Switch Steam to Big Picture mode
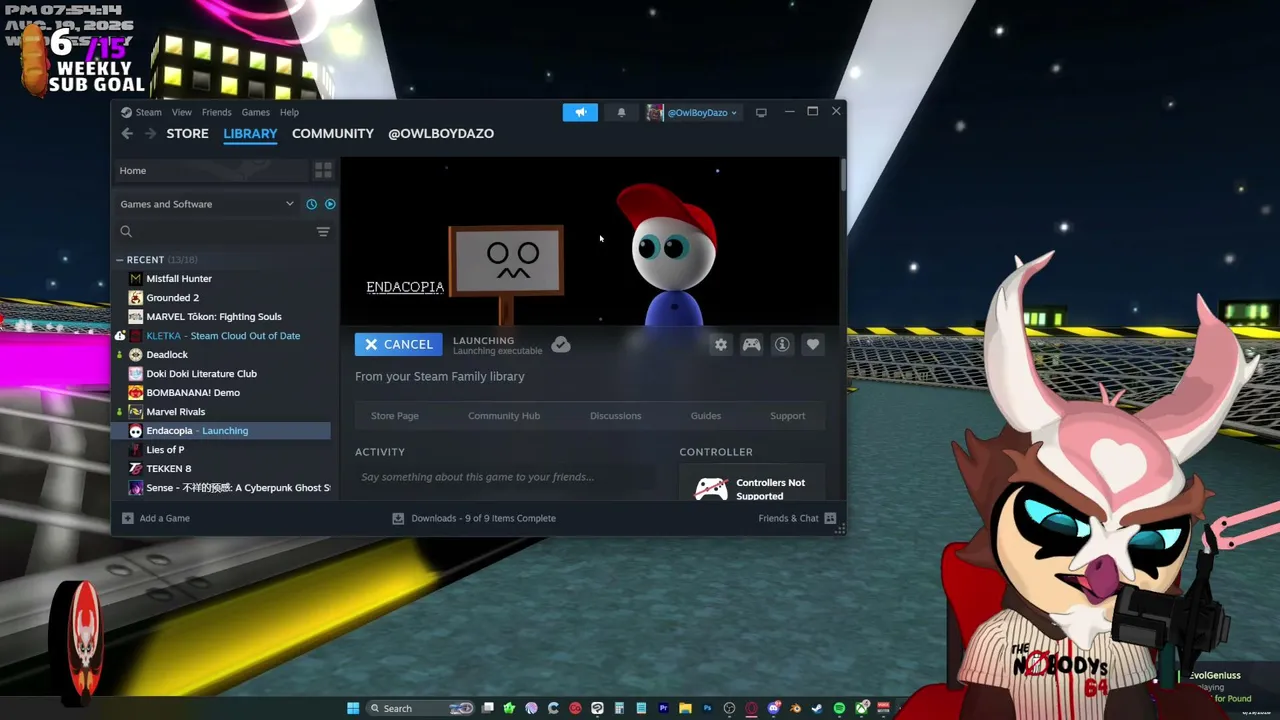Viewport: 1280px width, 720px height. click(x=761, y=112)
